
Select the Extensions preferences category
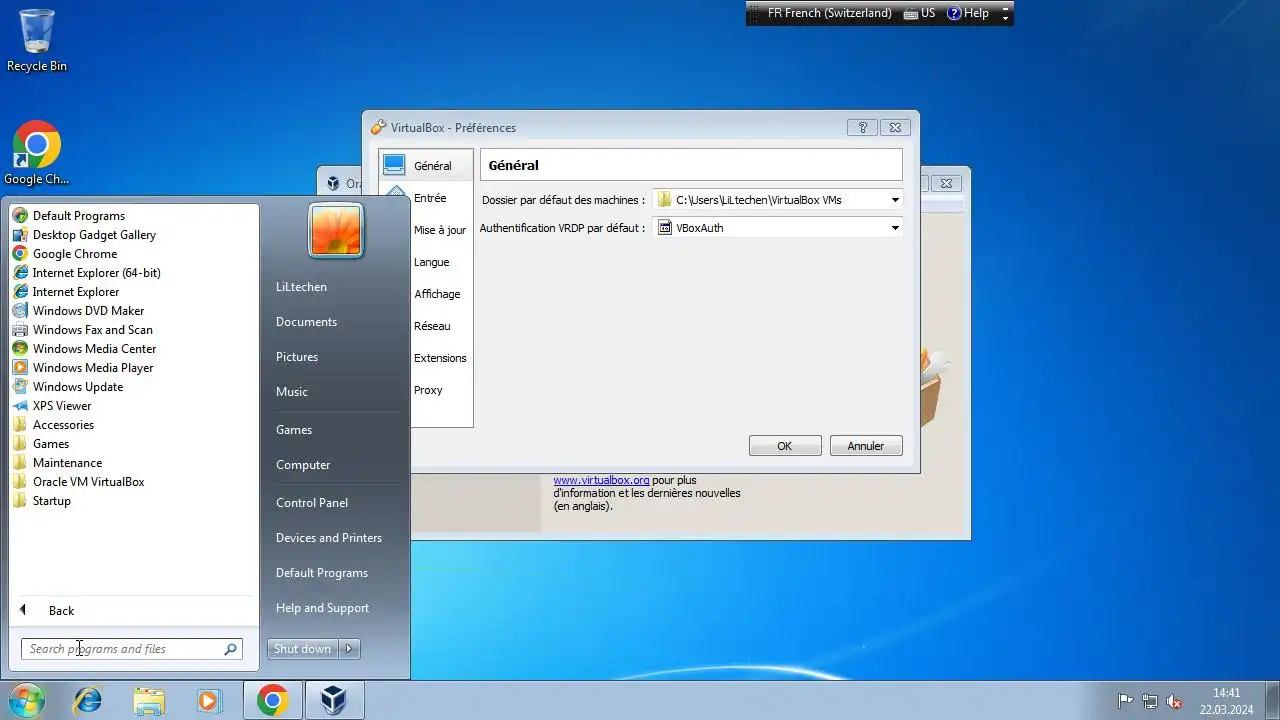(440, 358)
